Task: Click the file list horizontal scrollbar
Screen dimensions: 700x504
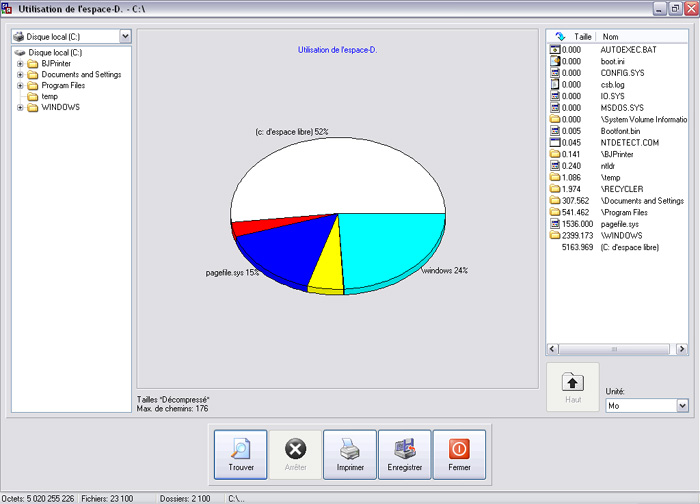Action: [x=617, y=349]
